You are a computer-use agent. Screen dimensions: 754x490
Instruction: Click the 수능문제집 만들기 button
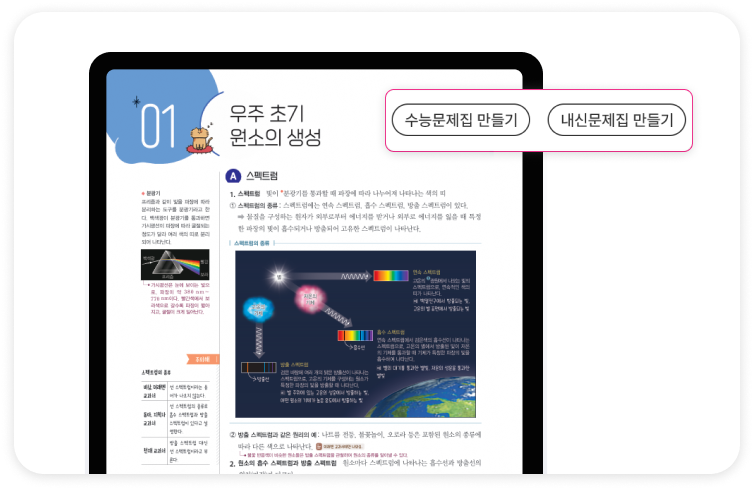click(461, 120)
